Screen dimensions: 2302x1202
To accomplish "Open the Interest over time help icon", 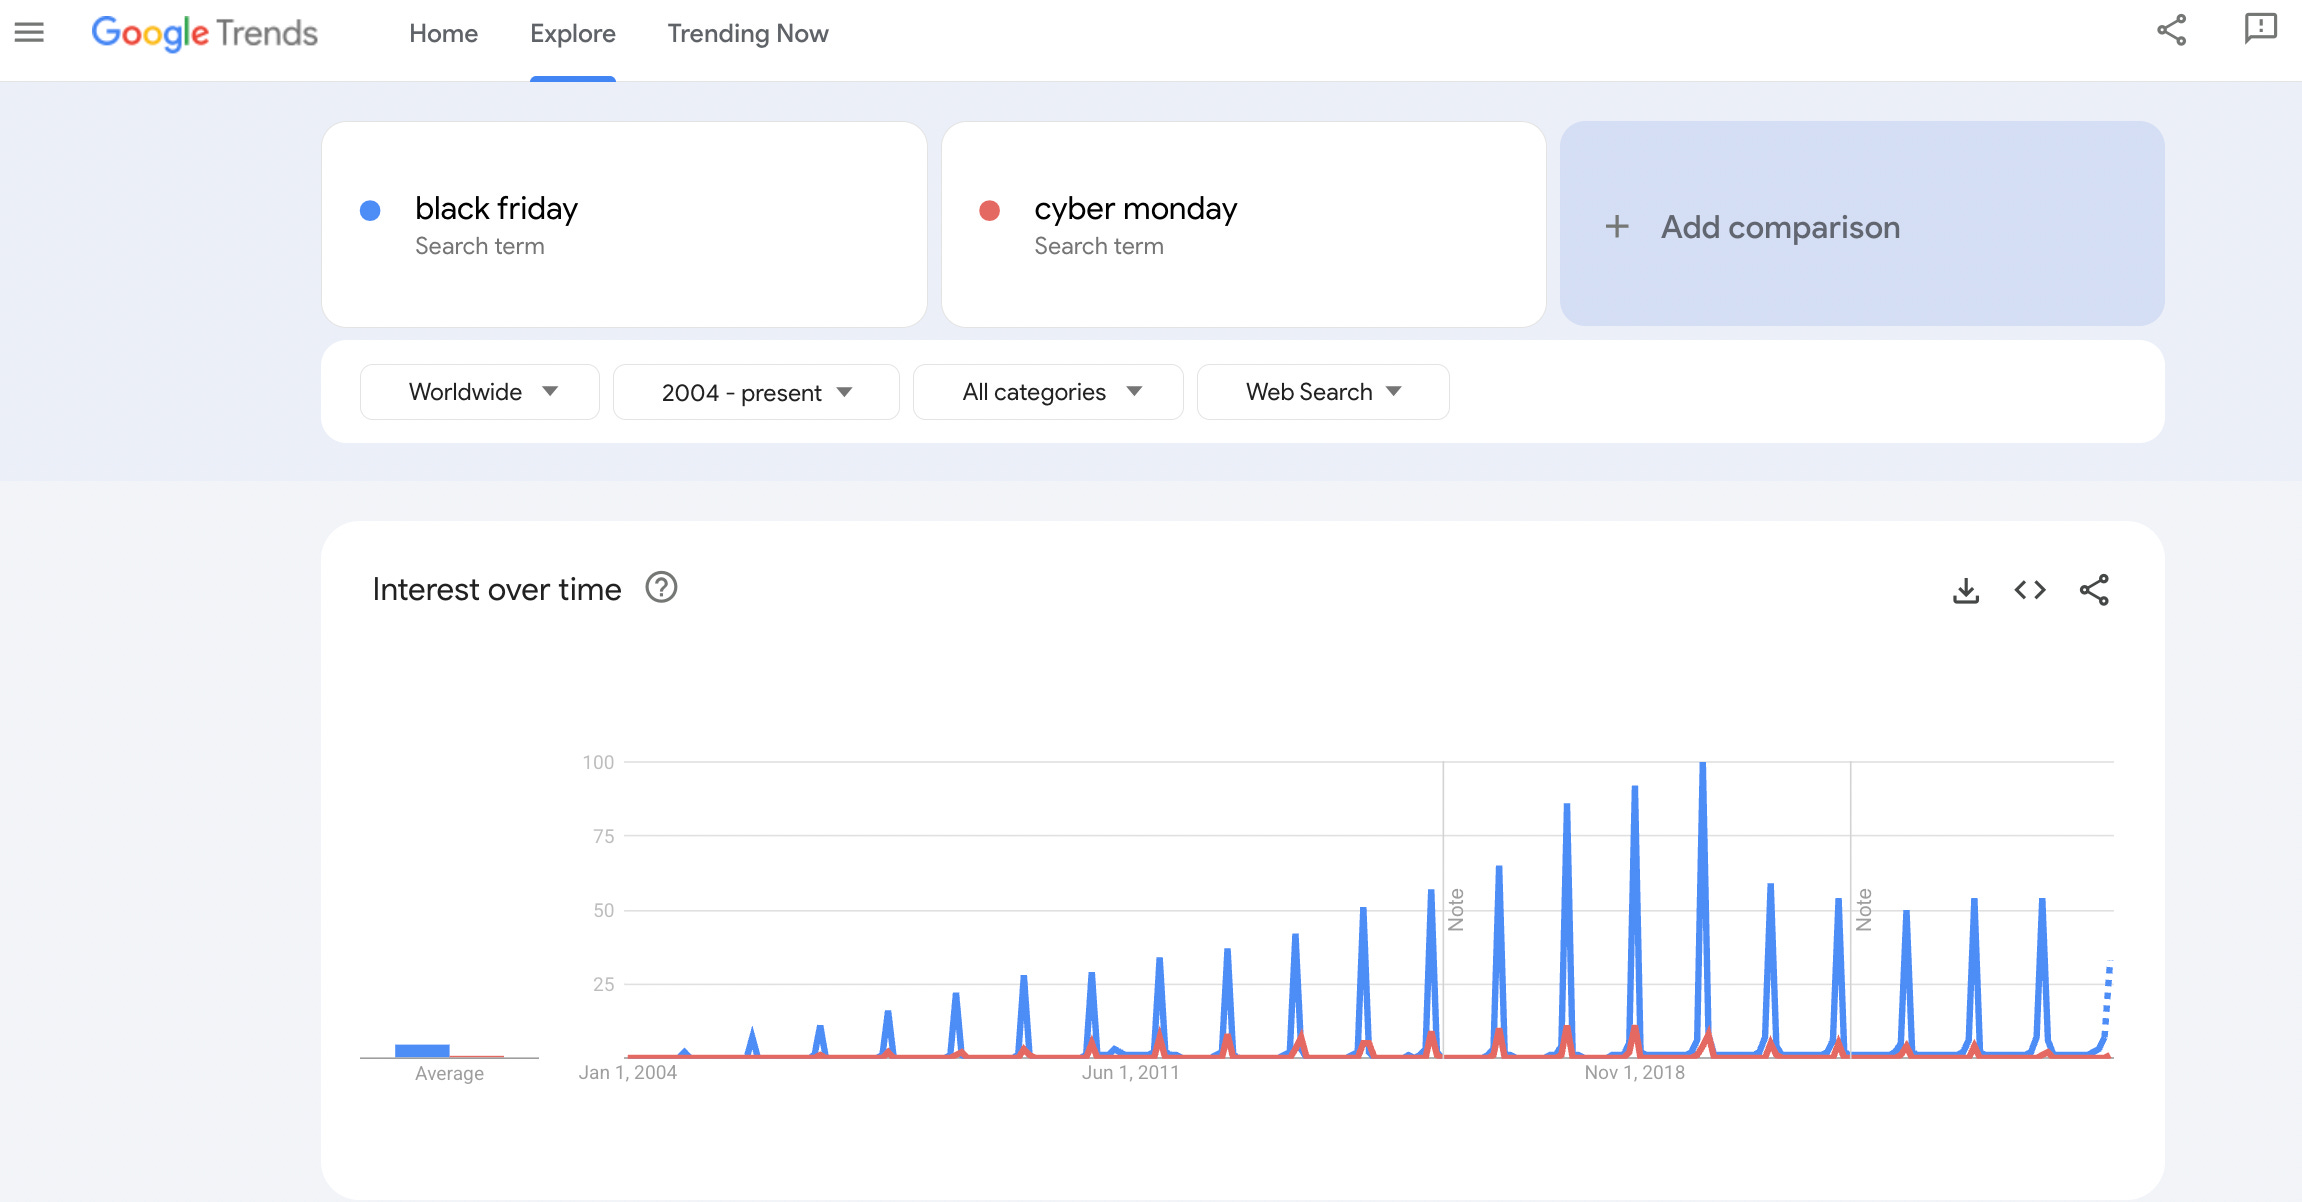I will tap(661, 588).
